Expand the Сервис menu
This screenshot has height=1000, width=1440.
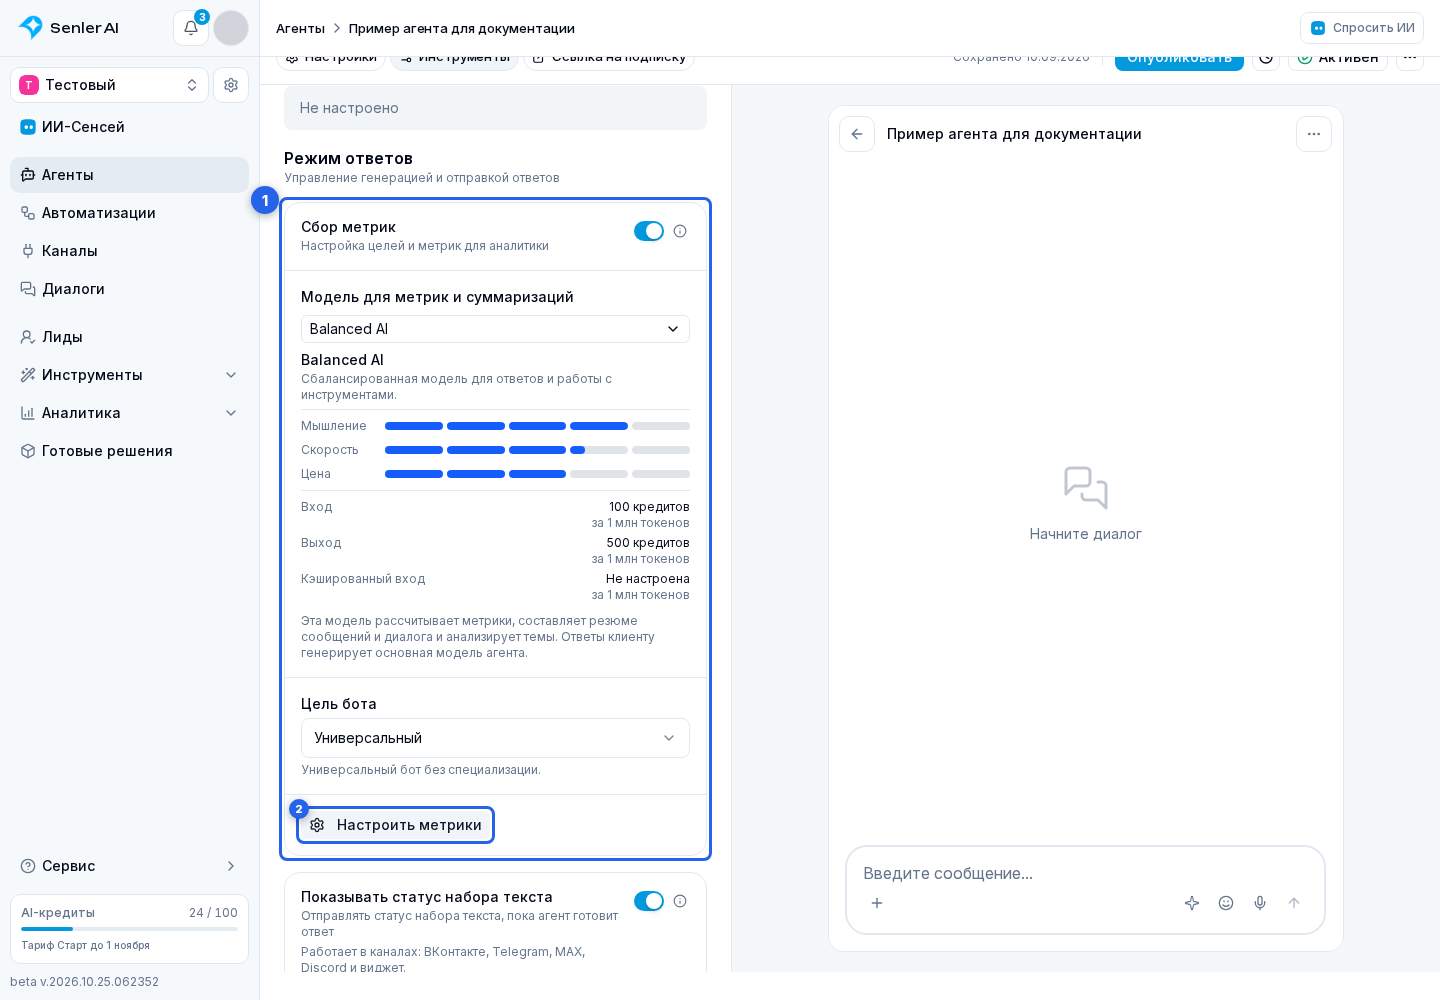point(129,866)
